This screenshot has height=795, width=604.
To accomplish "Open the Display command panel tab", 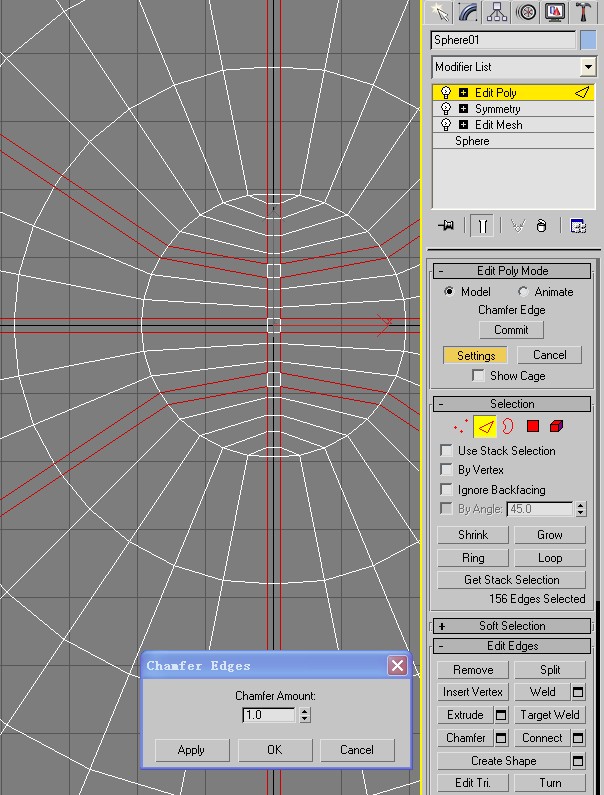I will 555,12.
